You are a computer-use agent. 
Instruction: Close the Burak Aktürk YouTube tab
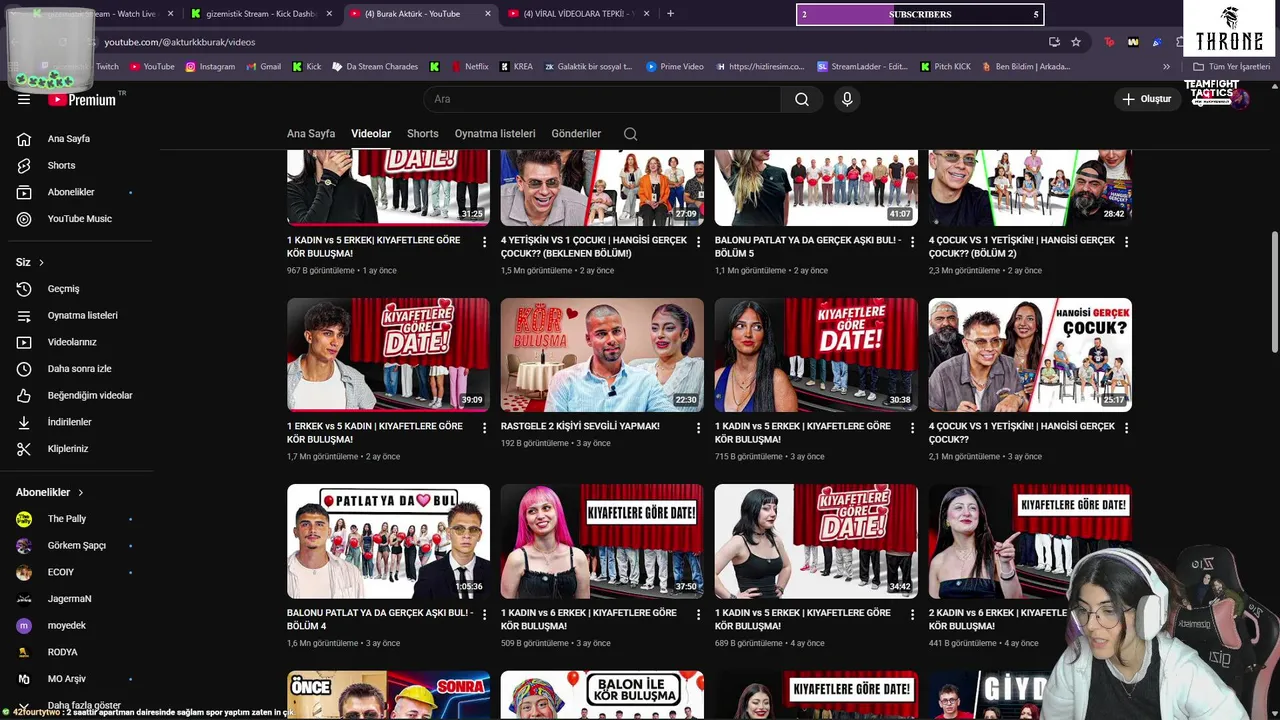[488, 14]
